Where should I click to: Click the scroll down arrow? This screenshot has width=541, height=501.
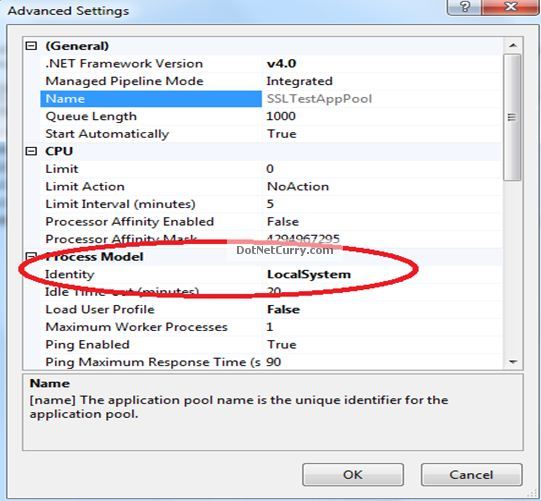513,362
